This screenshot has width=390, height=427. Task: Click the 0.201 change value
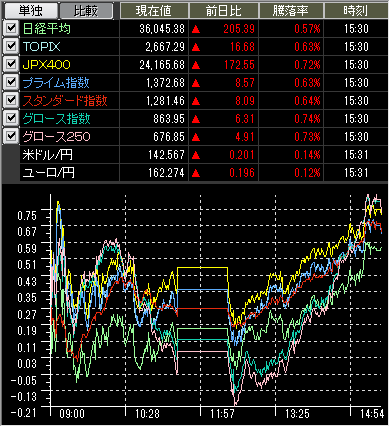pyautogui.click(x=242, y=155)
